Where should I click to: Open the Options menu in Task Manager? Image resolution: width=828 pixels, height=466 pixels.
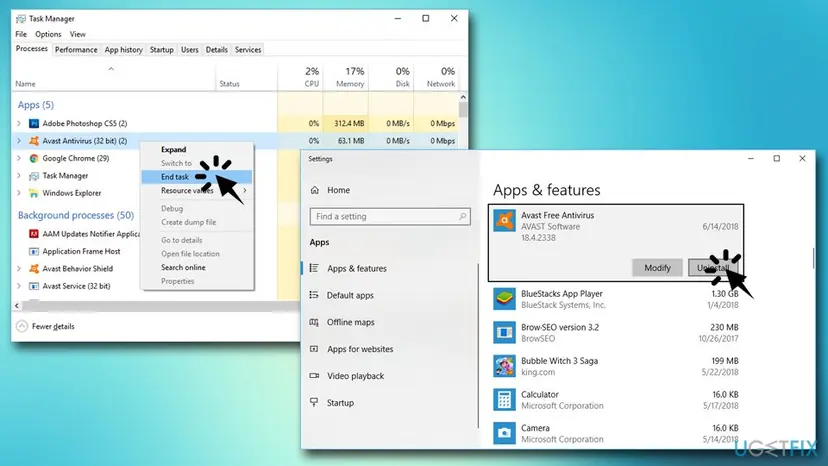coord(48,34)
